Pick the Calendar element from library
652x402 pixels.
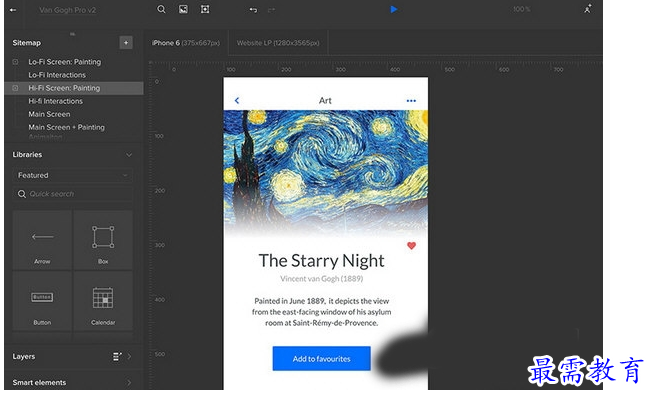click(x=103, y=301)
